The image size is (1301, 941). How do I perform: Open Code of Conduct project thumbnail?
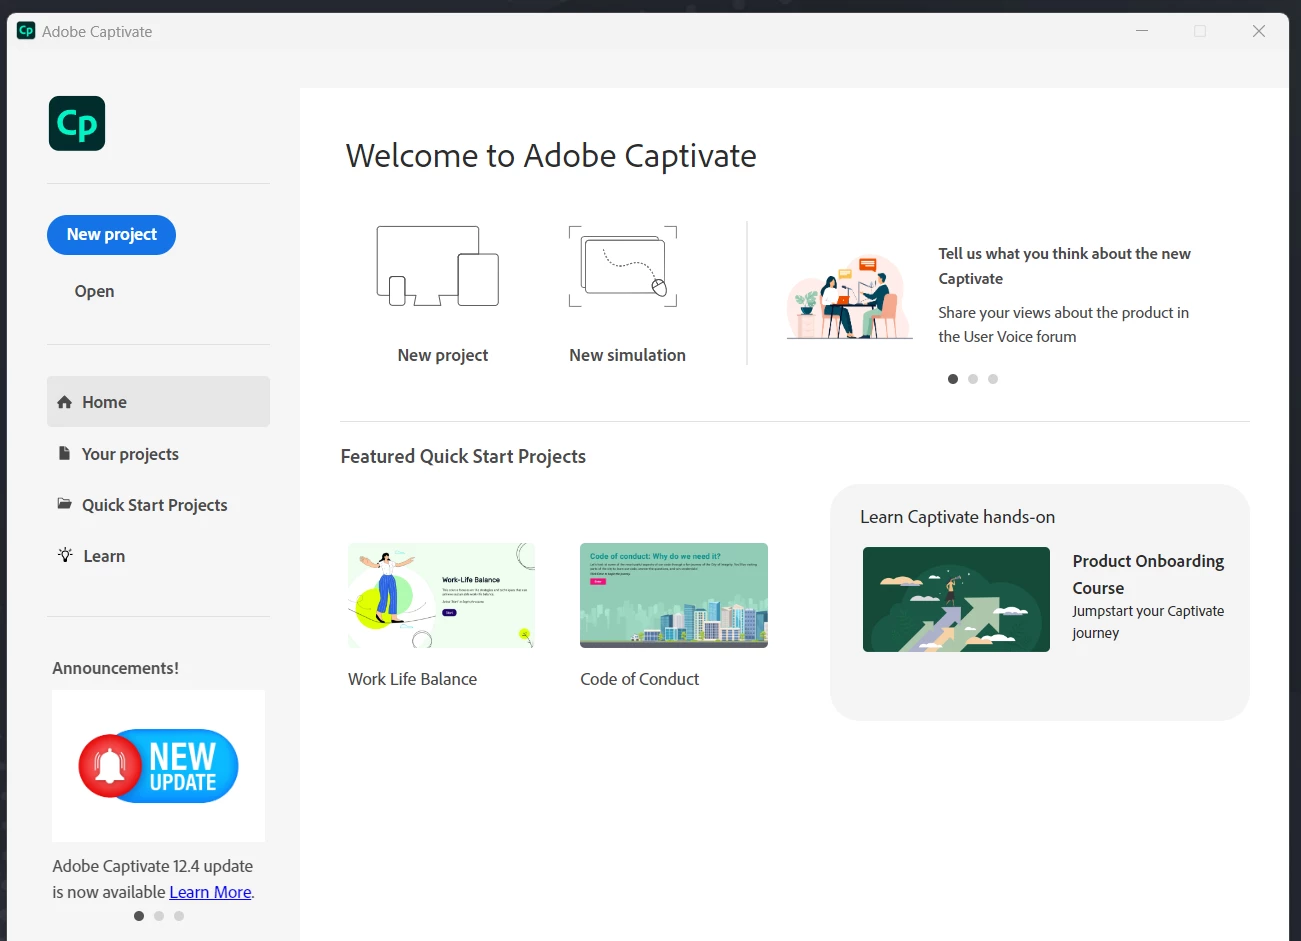coord(674,595)
